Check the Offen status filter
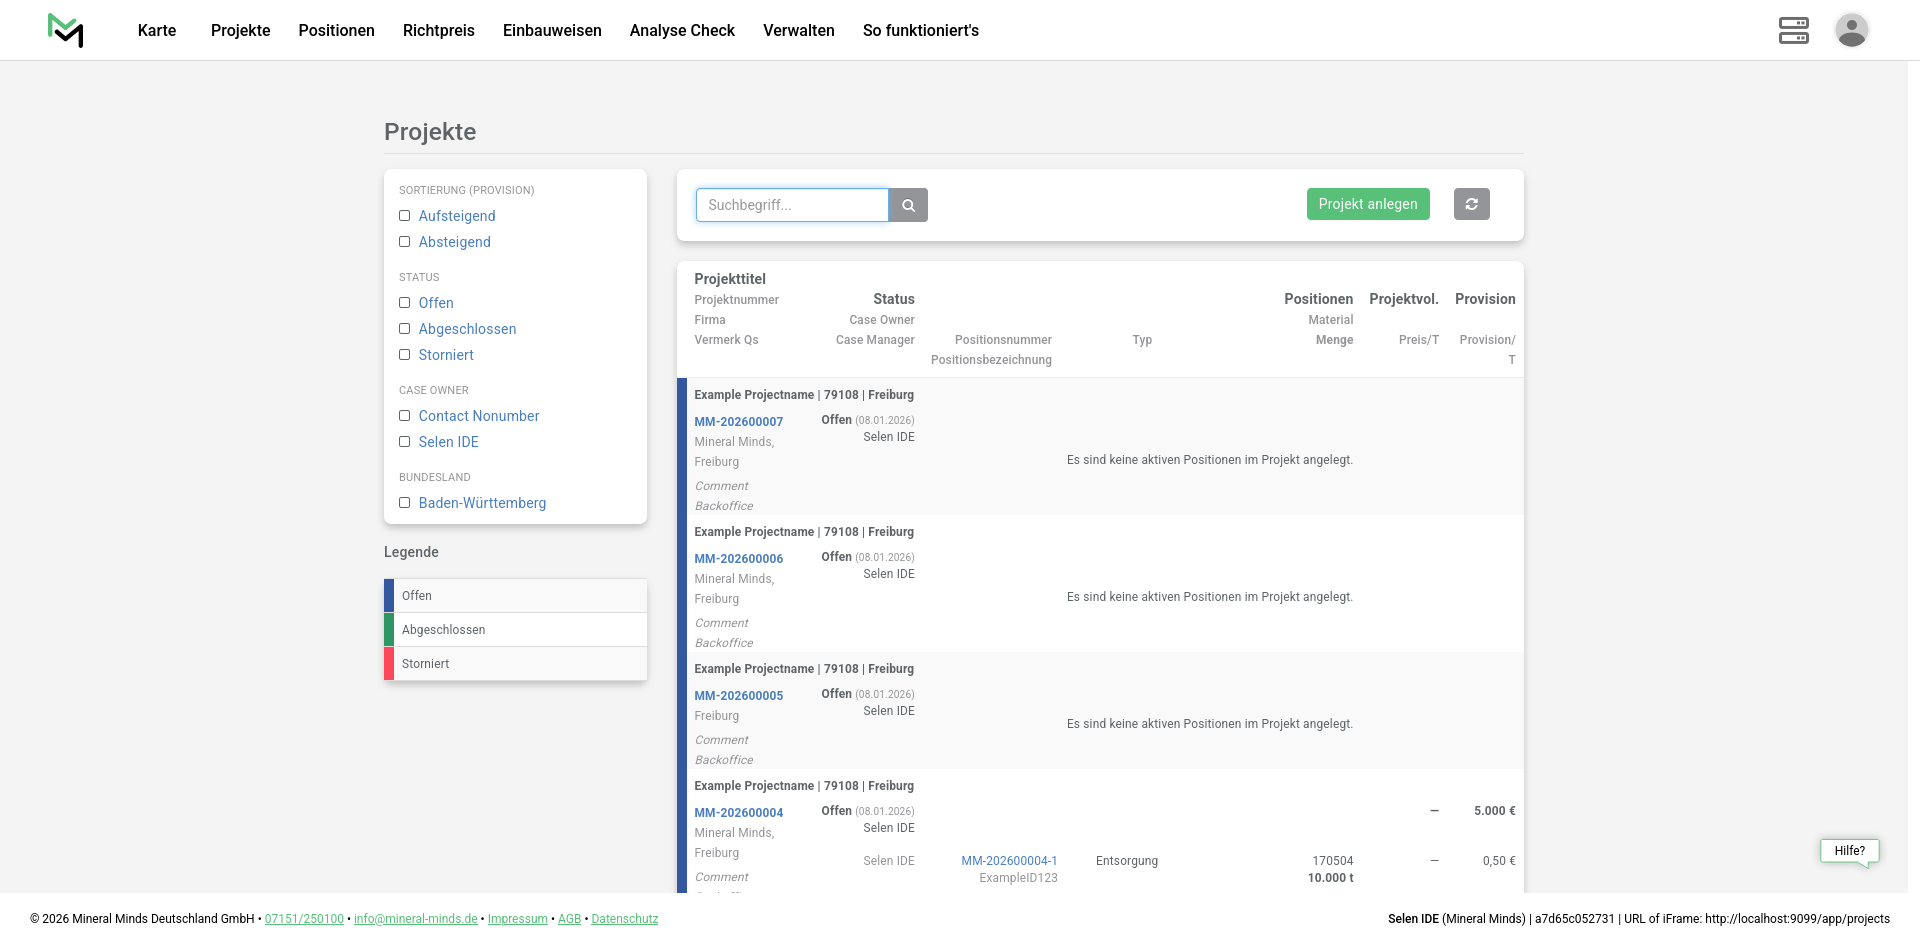This screenshot has width=1920, height=943. [x=405, y=303]
